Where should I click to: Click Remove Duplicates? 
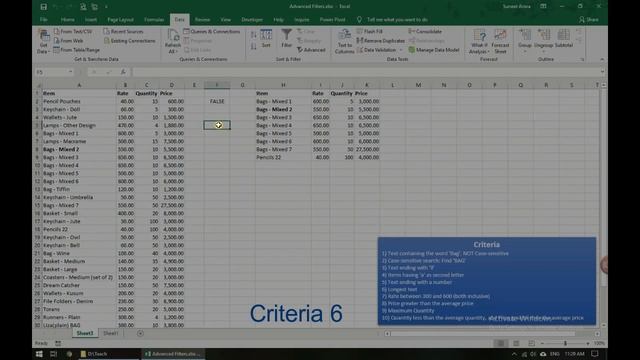click(380, 40)
